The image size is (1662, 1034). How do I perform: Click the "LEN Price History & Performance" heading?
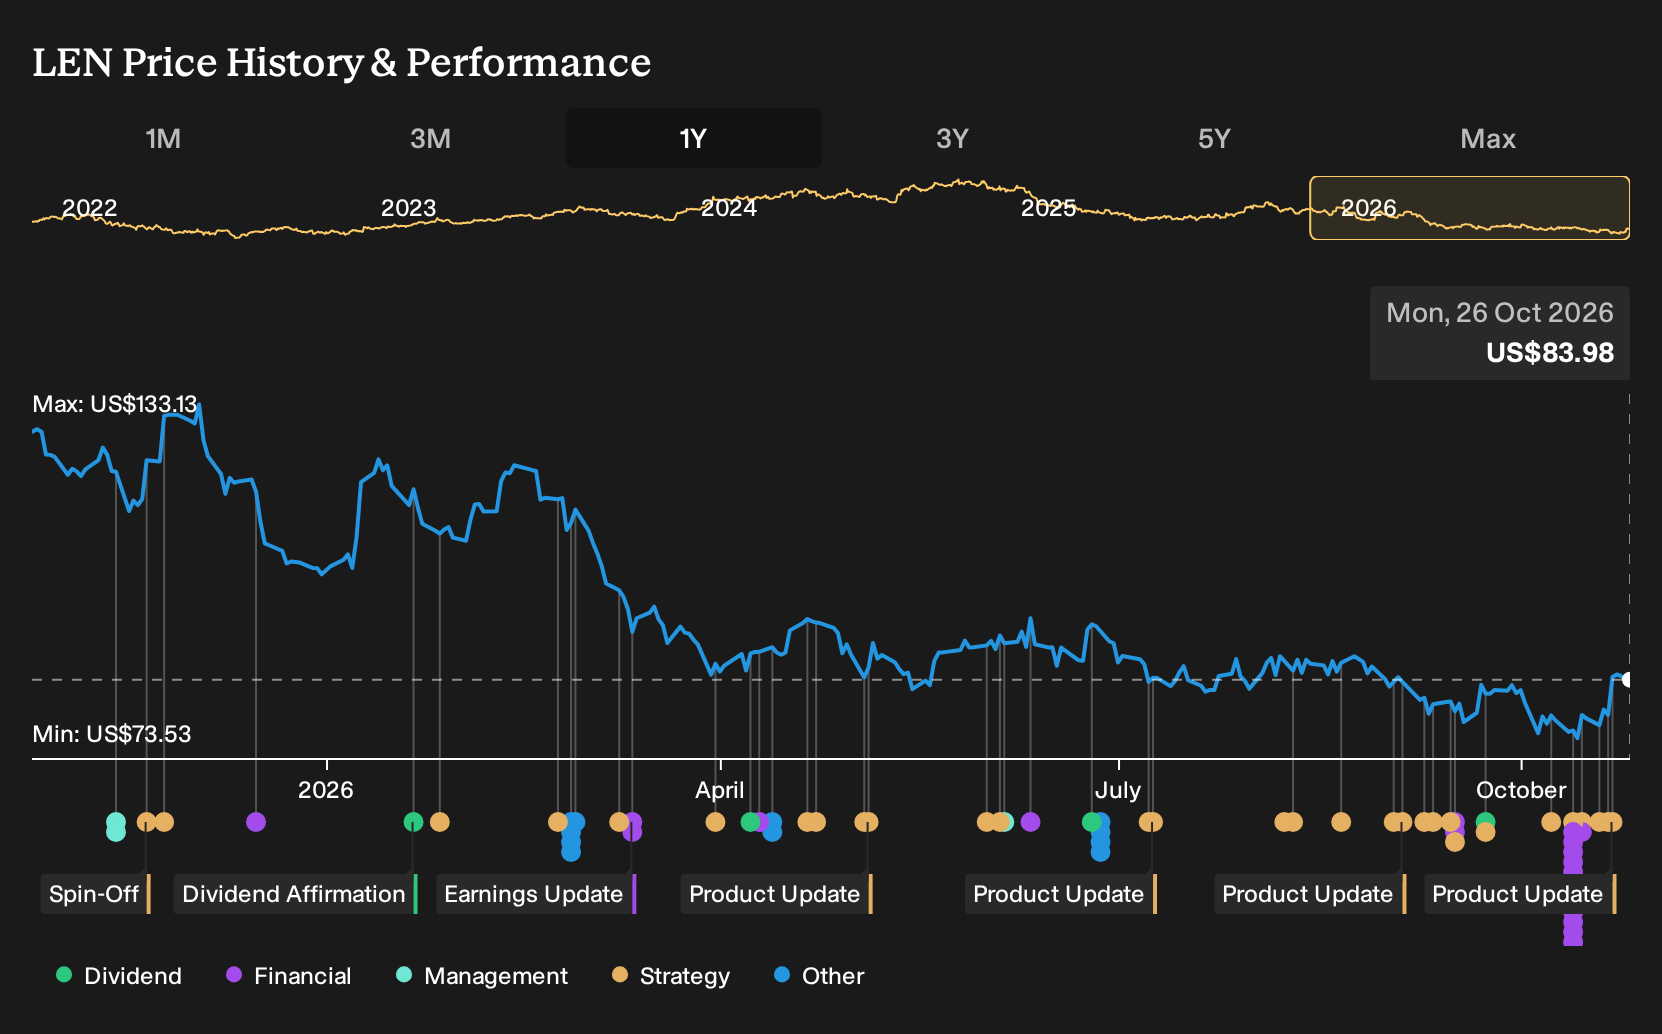342,62
